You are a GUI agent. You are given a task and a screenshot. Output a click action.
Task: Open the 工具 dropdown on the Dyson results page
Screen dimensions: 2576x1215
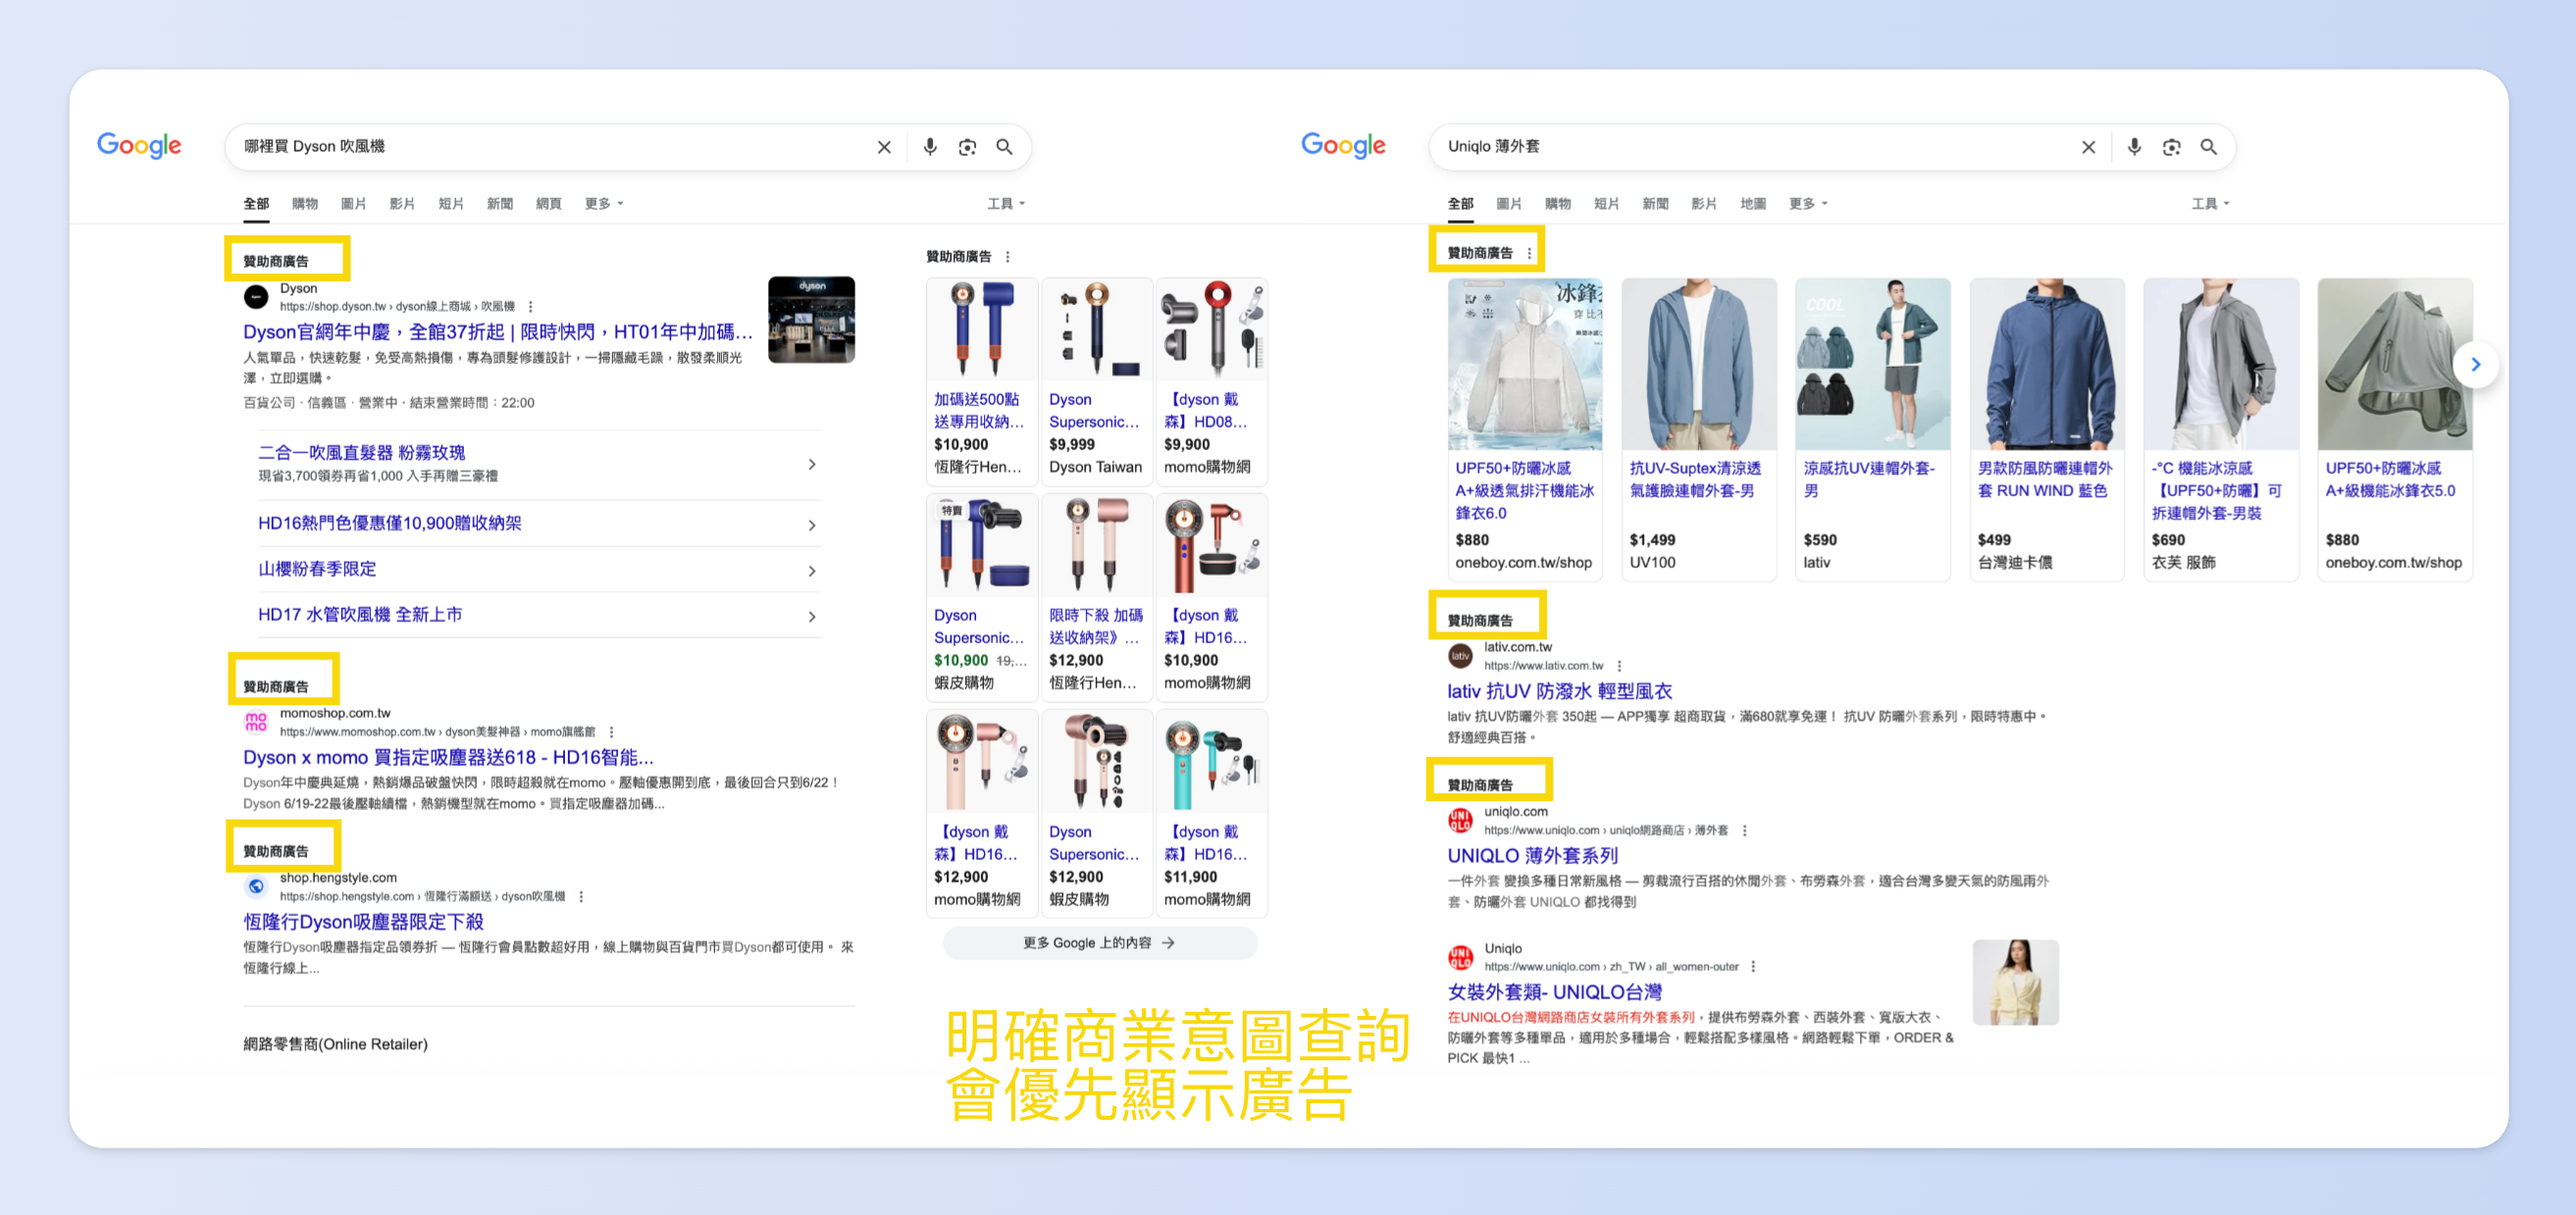pyautogui.click(x=1006, y=204)
